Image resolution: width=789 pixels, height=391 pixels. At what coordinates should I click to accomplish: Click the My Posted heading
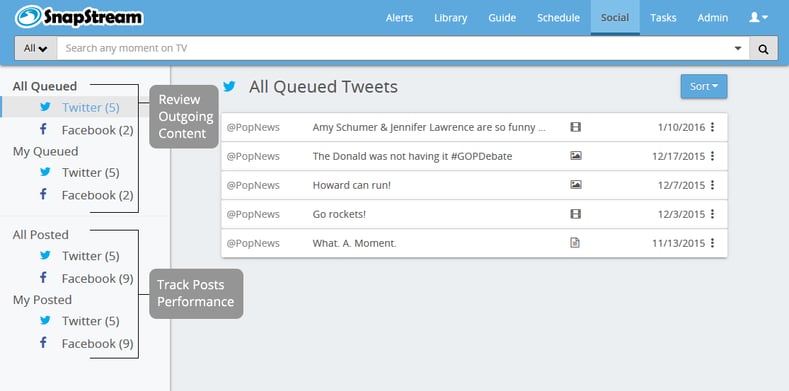[x=42, y=299]
